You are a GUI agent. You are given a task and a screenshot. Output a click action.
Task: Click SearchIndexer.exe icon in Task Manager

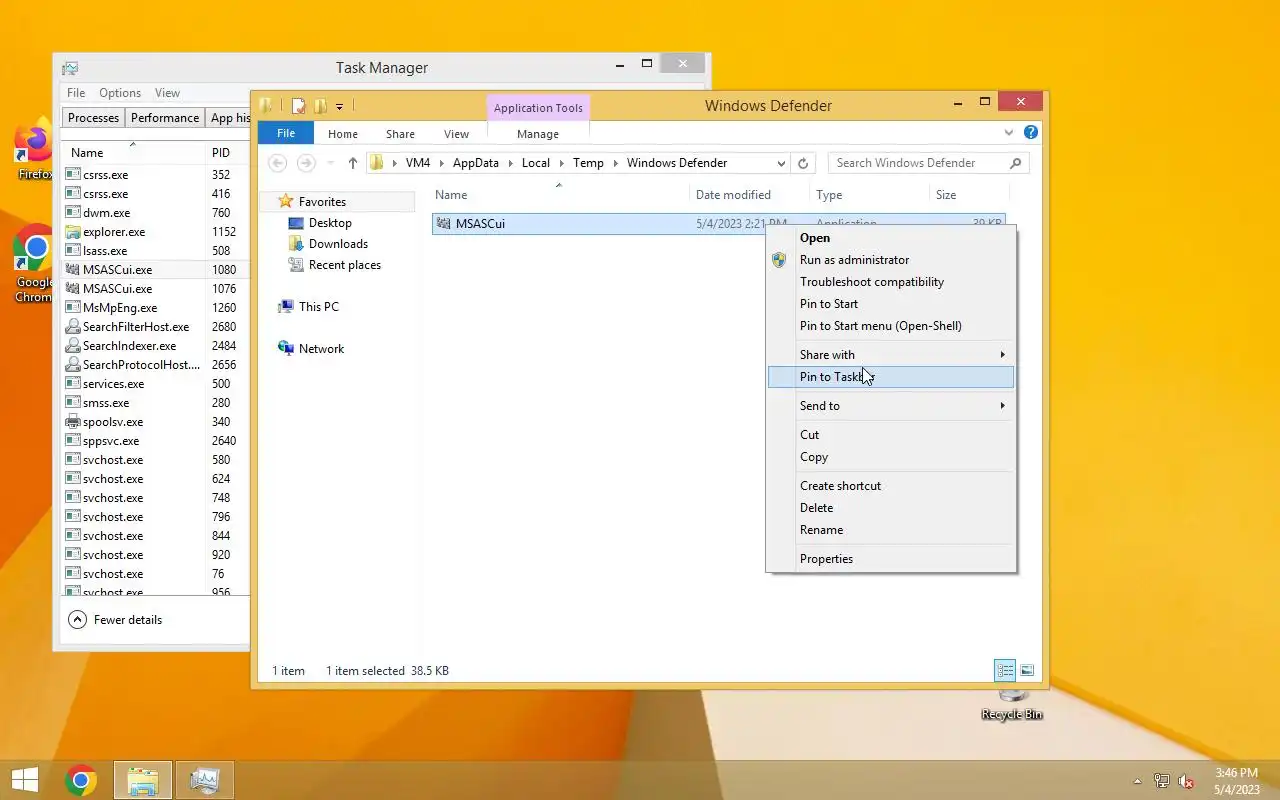(72, 345)
